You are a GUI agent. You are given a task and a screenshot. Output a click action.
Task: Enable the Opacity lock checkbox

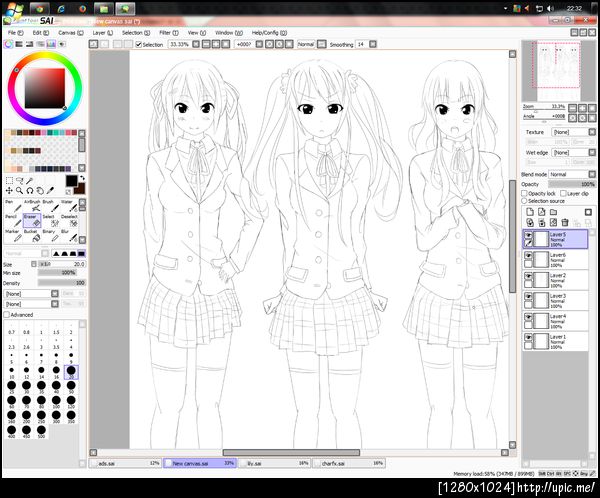click(525, 193)
